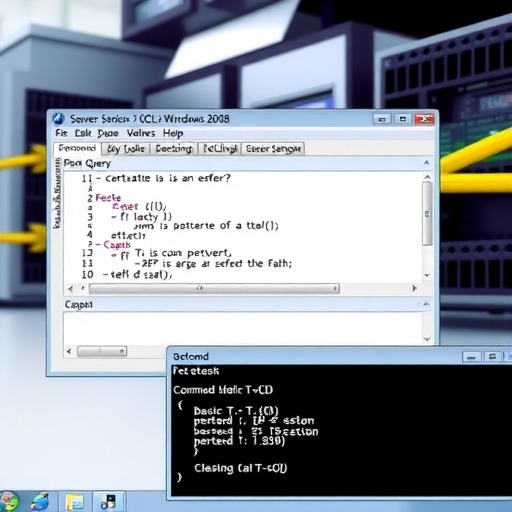Image resolution: width=512 pixels, height=512 pixels.
Task: Click the query editor horizontal scroll left arrow
Action: 70,288
